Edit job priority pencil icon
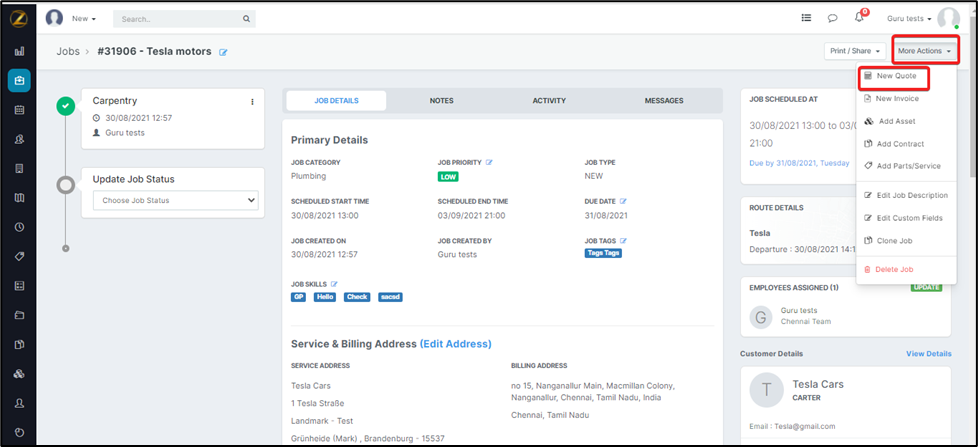The image size is (978, 447). click(490, 162)
